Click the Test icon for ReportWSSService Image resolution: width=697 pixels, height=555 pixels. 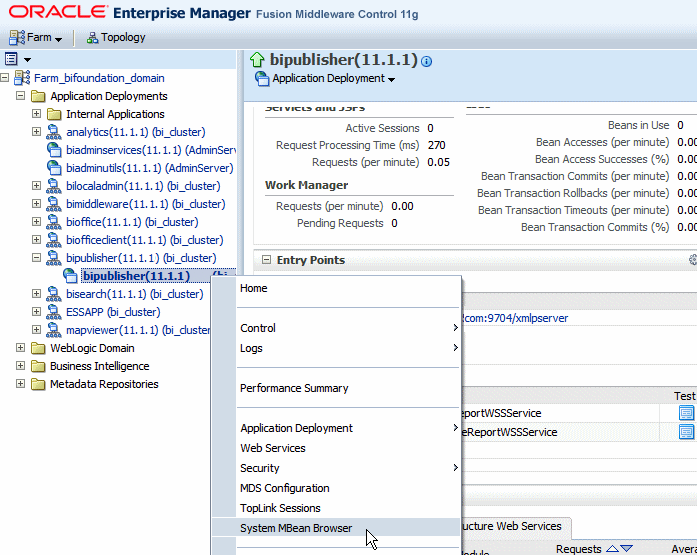coord(686,413)
